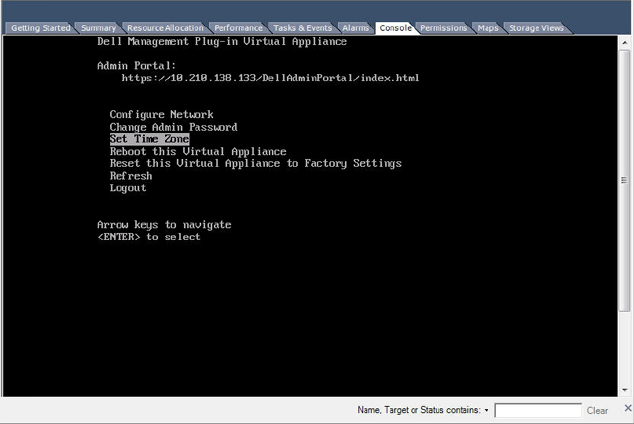
Task: Open the Getting Started tab
Action: [x=40, y=28]
